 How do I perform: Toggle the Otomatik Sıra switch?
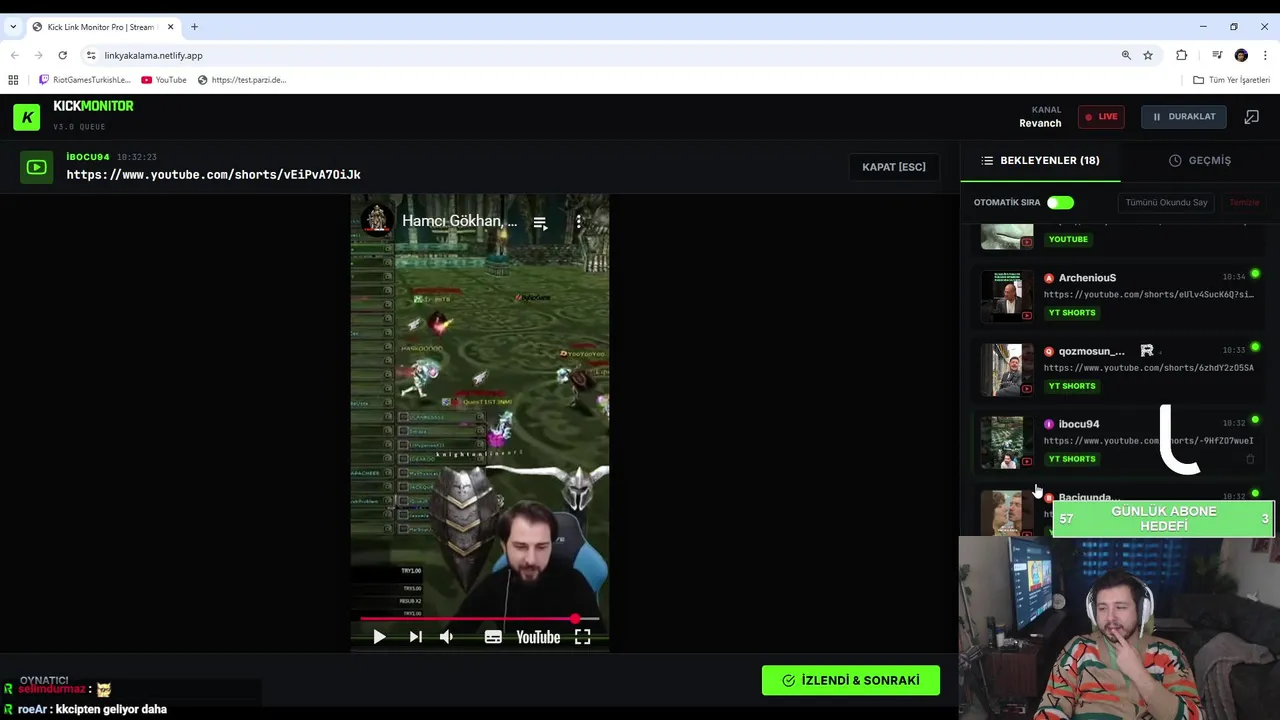point(1060,203)
